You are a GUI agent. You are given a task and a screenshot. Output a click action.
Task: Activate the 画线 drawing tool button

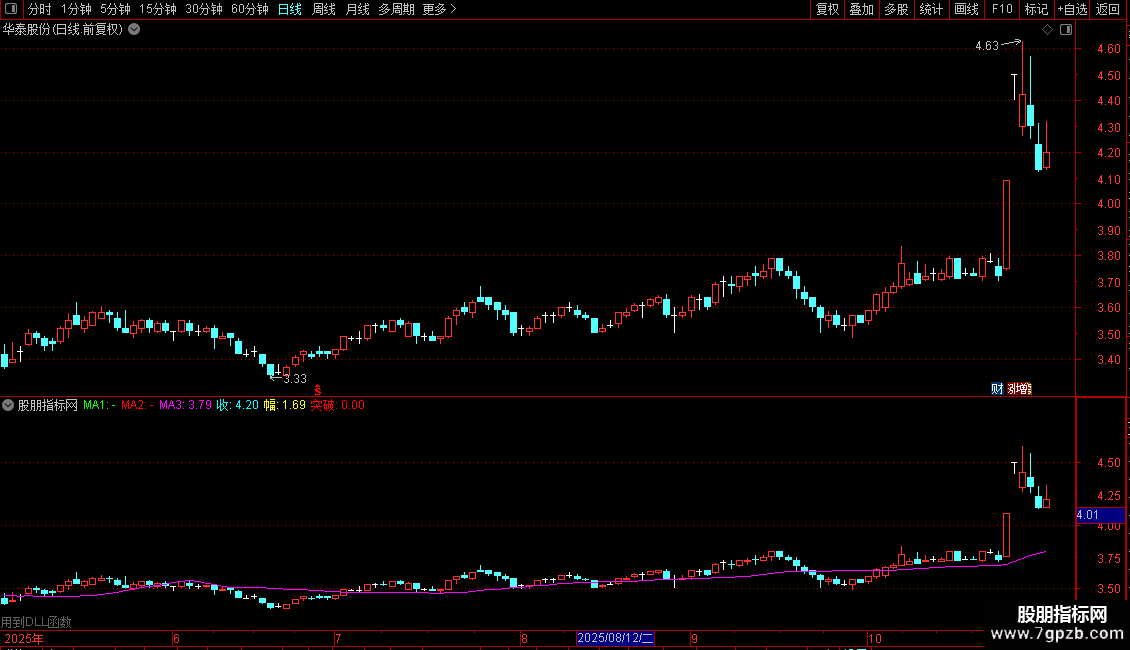pos(966,9)
